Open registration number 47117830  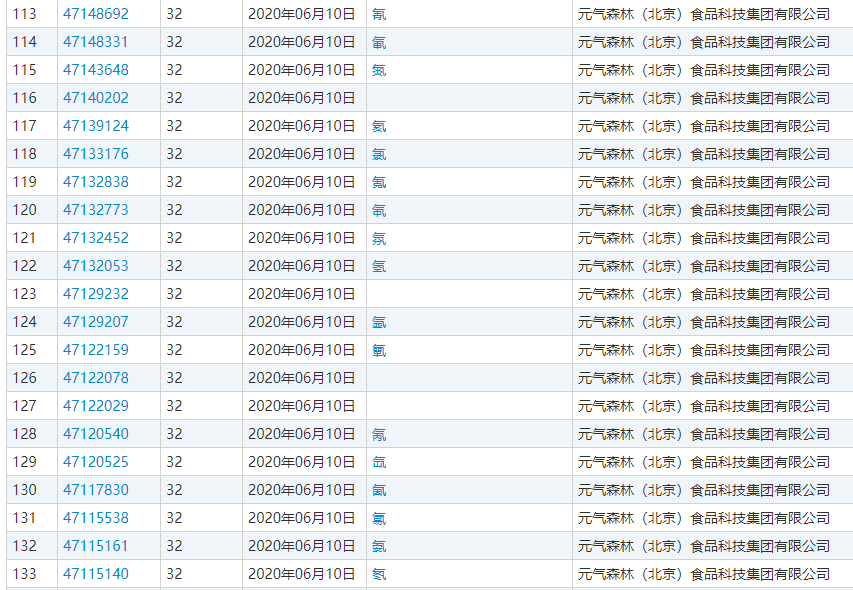coord(96,490)
